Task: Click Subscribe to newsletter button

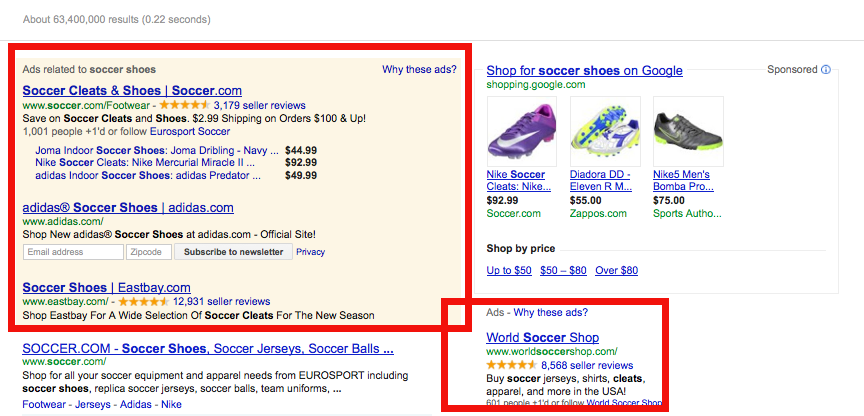Action: click(x=234, y=252)
